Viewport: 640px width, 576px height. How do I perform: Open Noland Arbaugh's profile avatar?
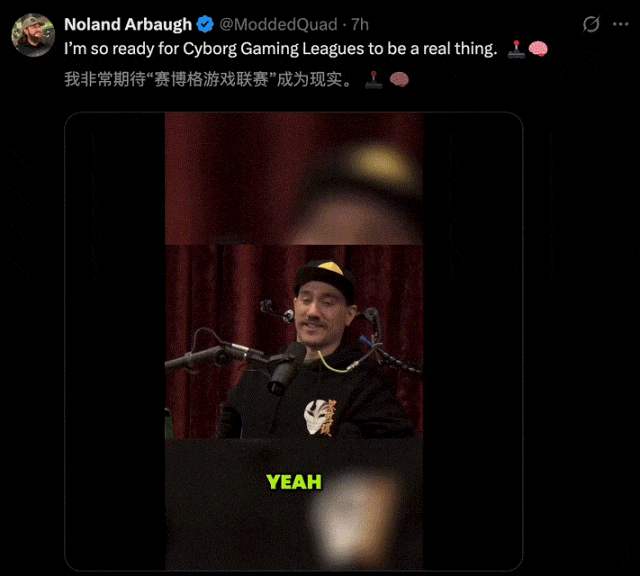(33, 35)
